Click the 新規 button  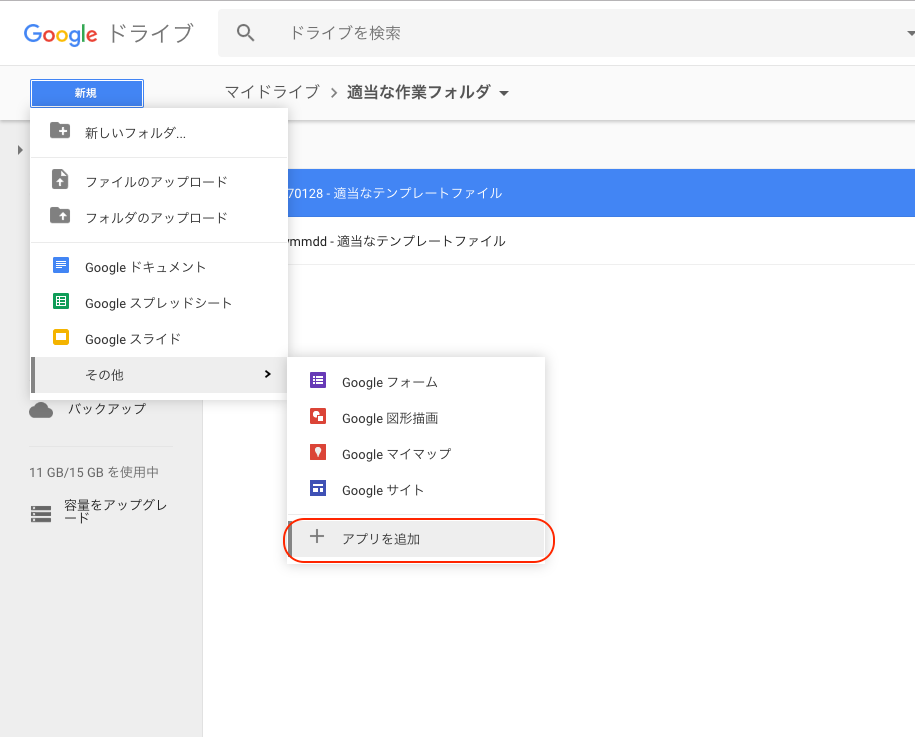click(87, 93)
